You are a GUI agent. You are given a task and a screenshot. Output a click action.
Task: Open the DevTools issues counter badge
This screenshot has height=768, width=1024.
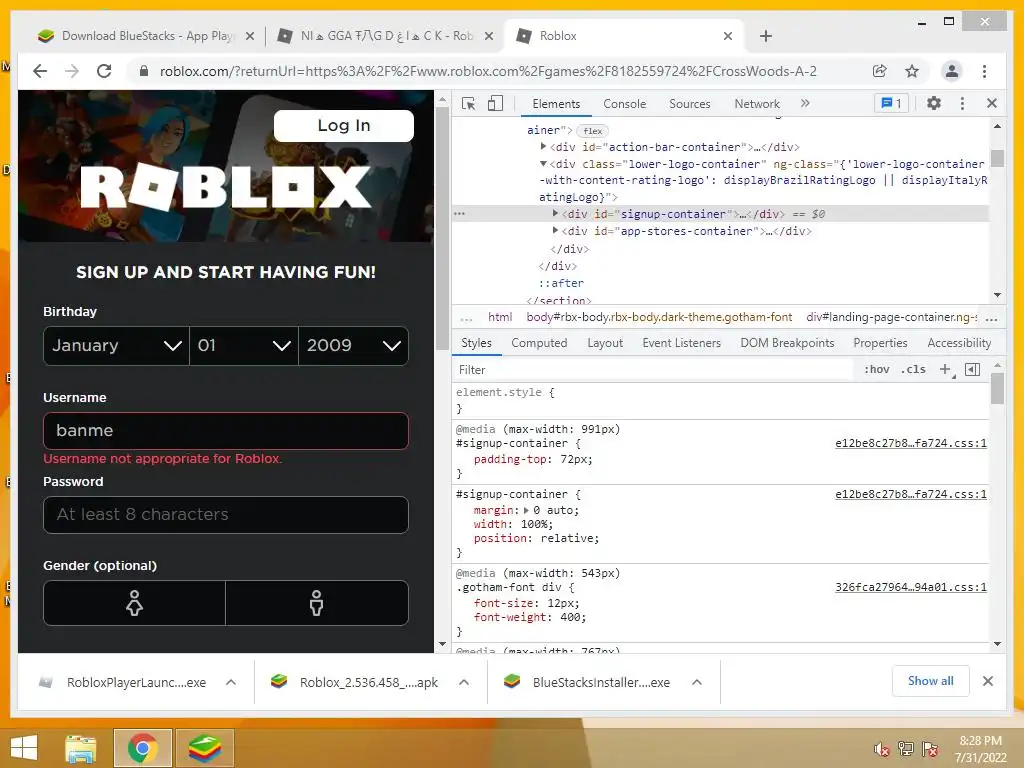[x=891, y=103]
